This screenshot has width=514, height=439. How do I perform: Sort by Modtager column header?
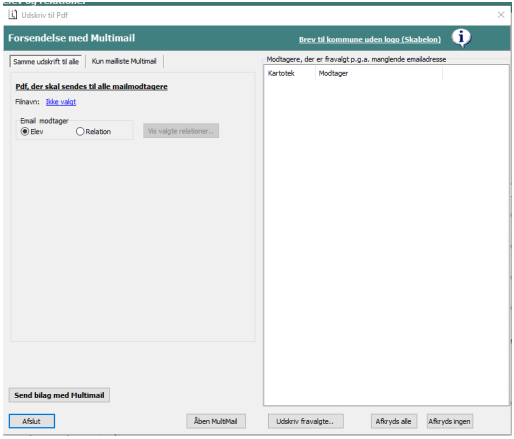379,73
